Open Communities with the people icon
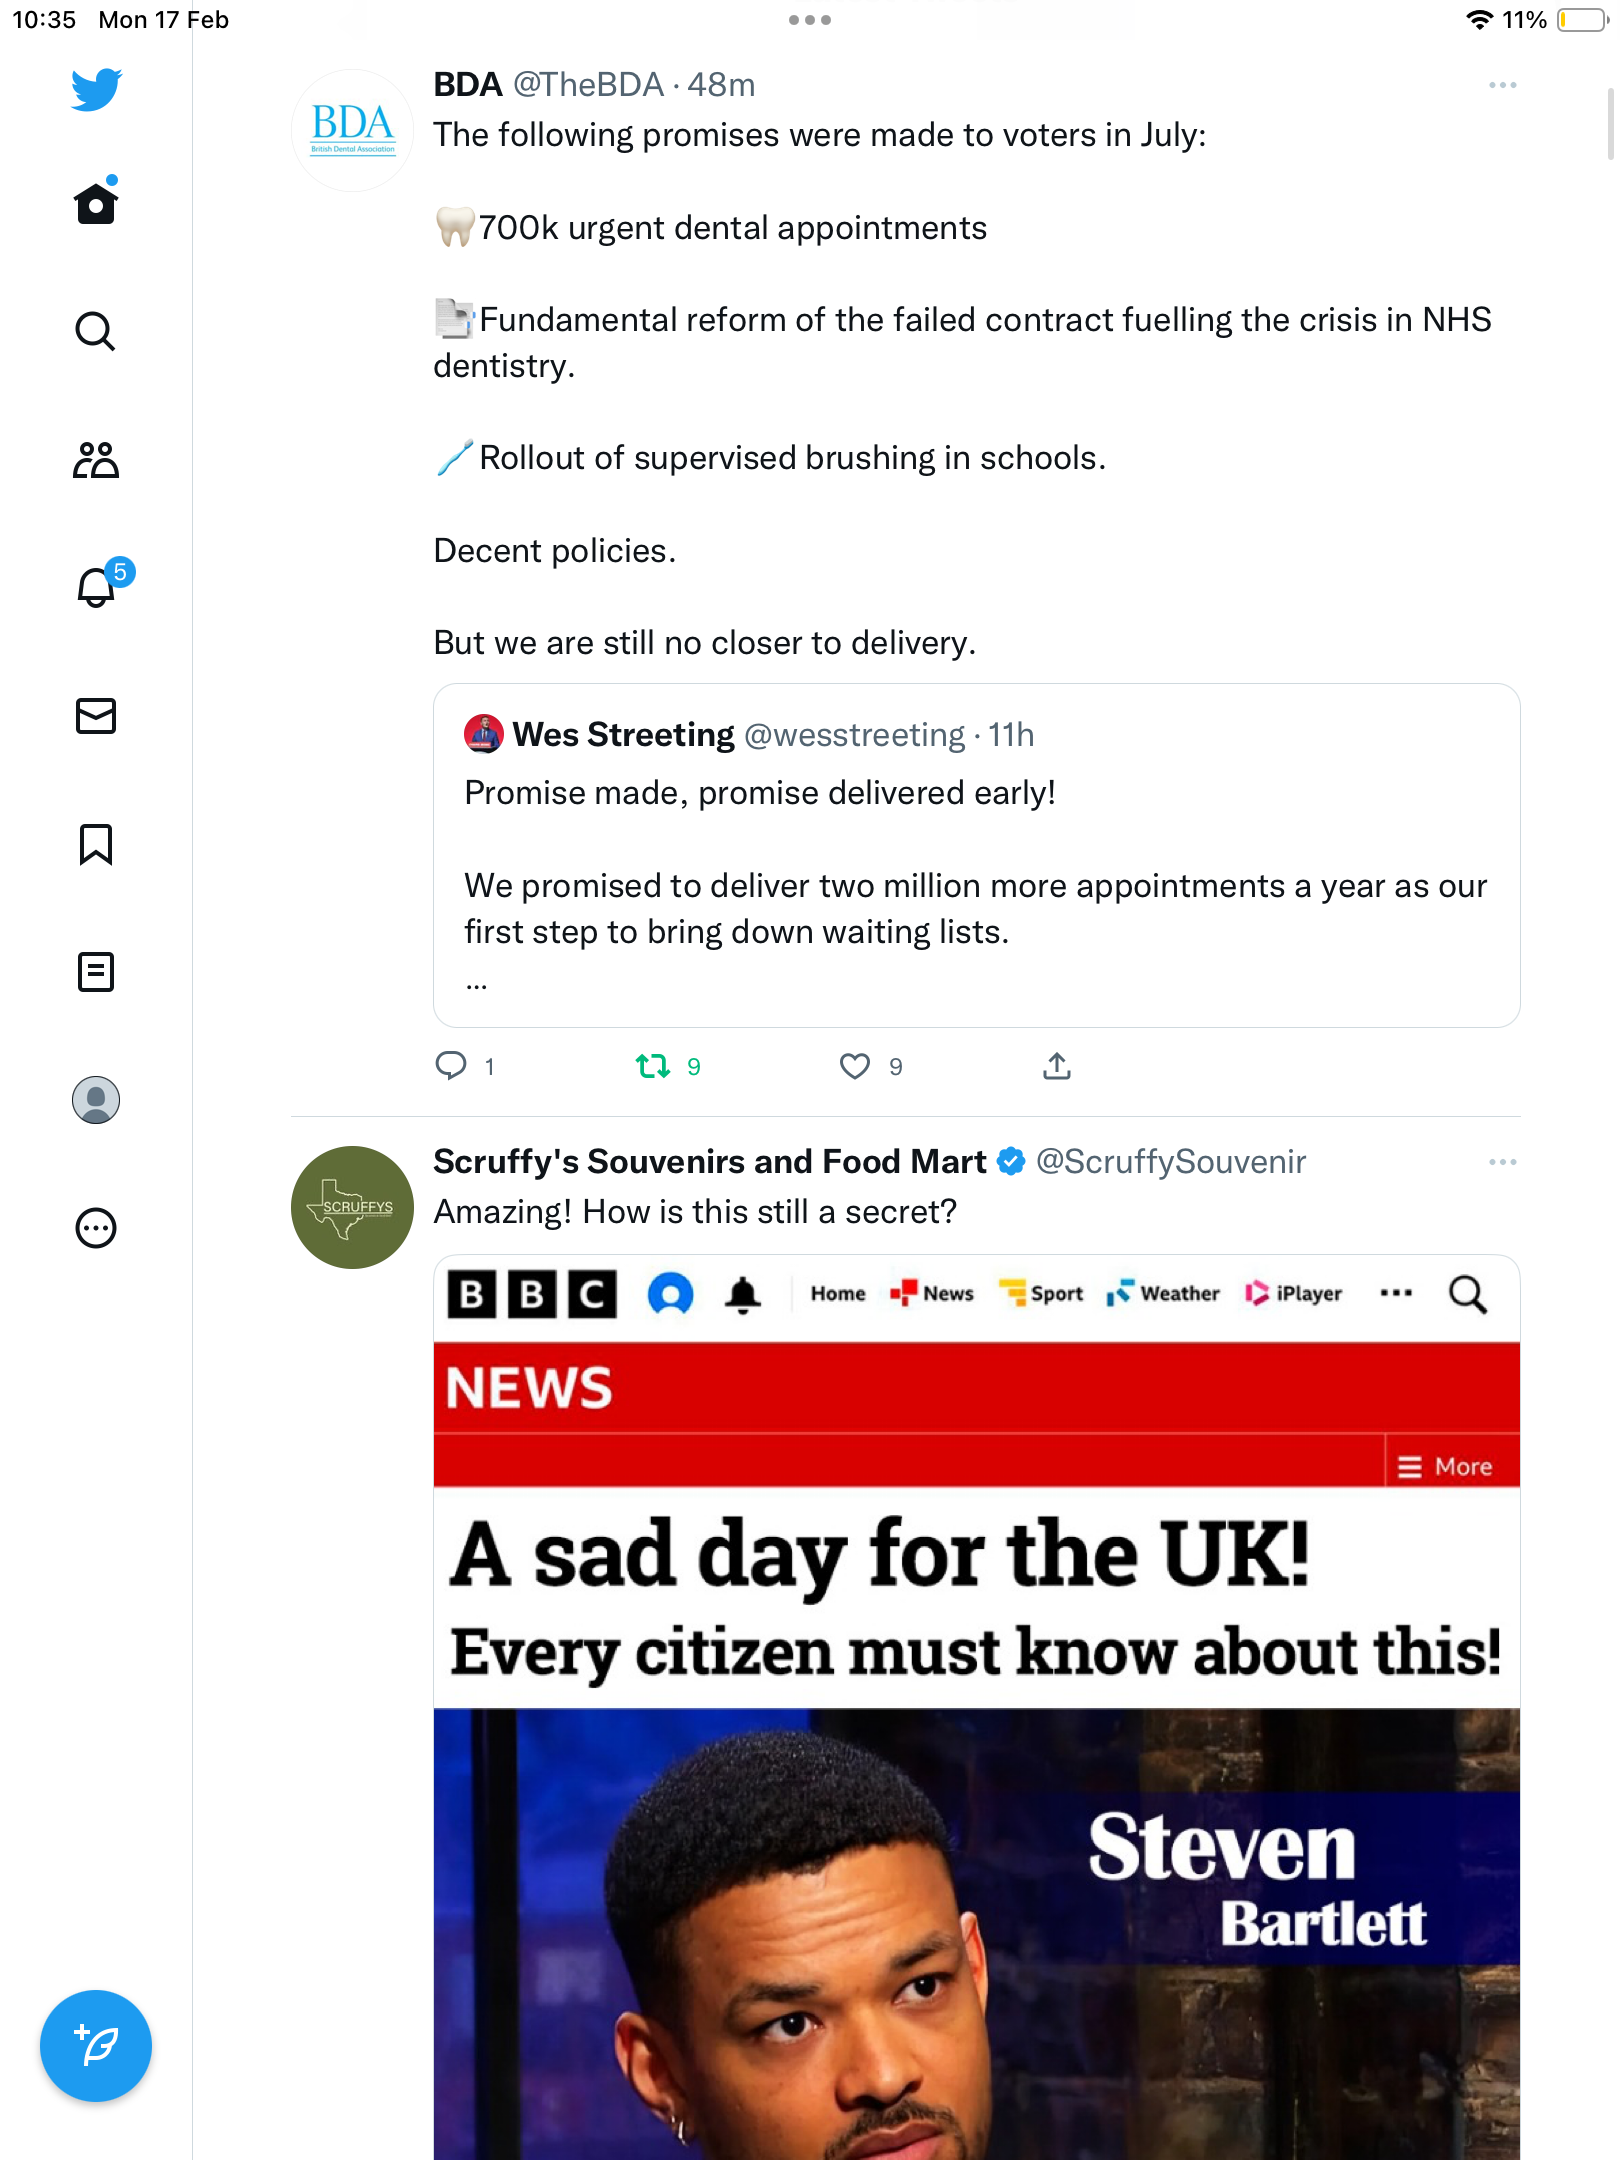 tap(96, 460)
